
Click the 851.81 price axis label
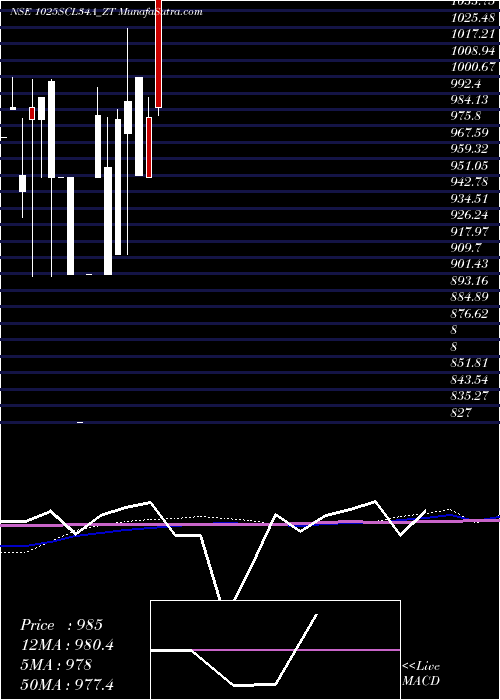coord(469,363)
